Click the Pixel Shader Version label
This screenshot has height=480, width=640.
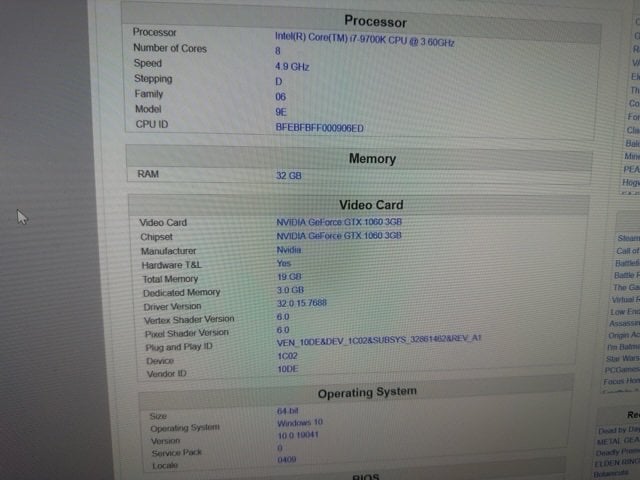pos(187,333)
